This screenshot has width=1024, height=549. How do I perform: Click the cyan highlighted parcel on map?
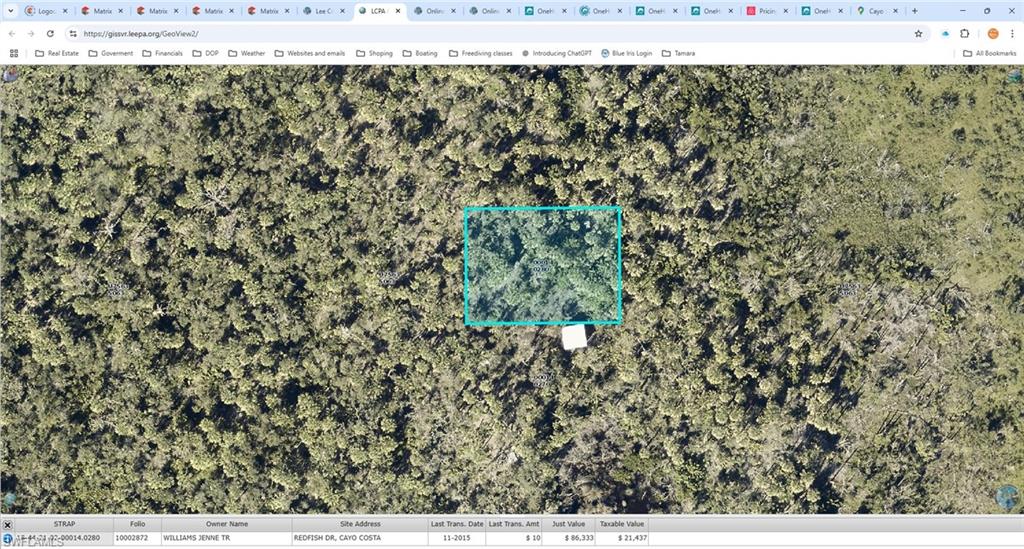[x=543, y=265]
